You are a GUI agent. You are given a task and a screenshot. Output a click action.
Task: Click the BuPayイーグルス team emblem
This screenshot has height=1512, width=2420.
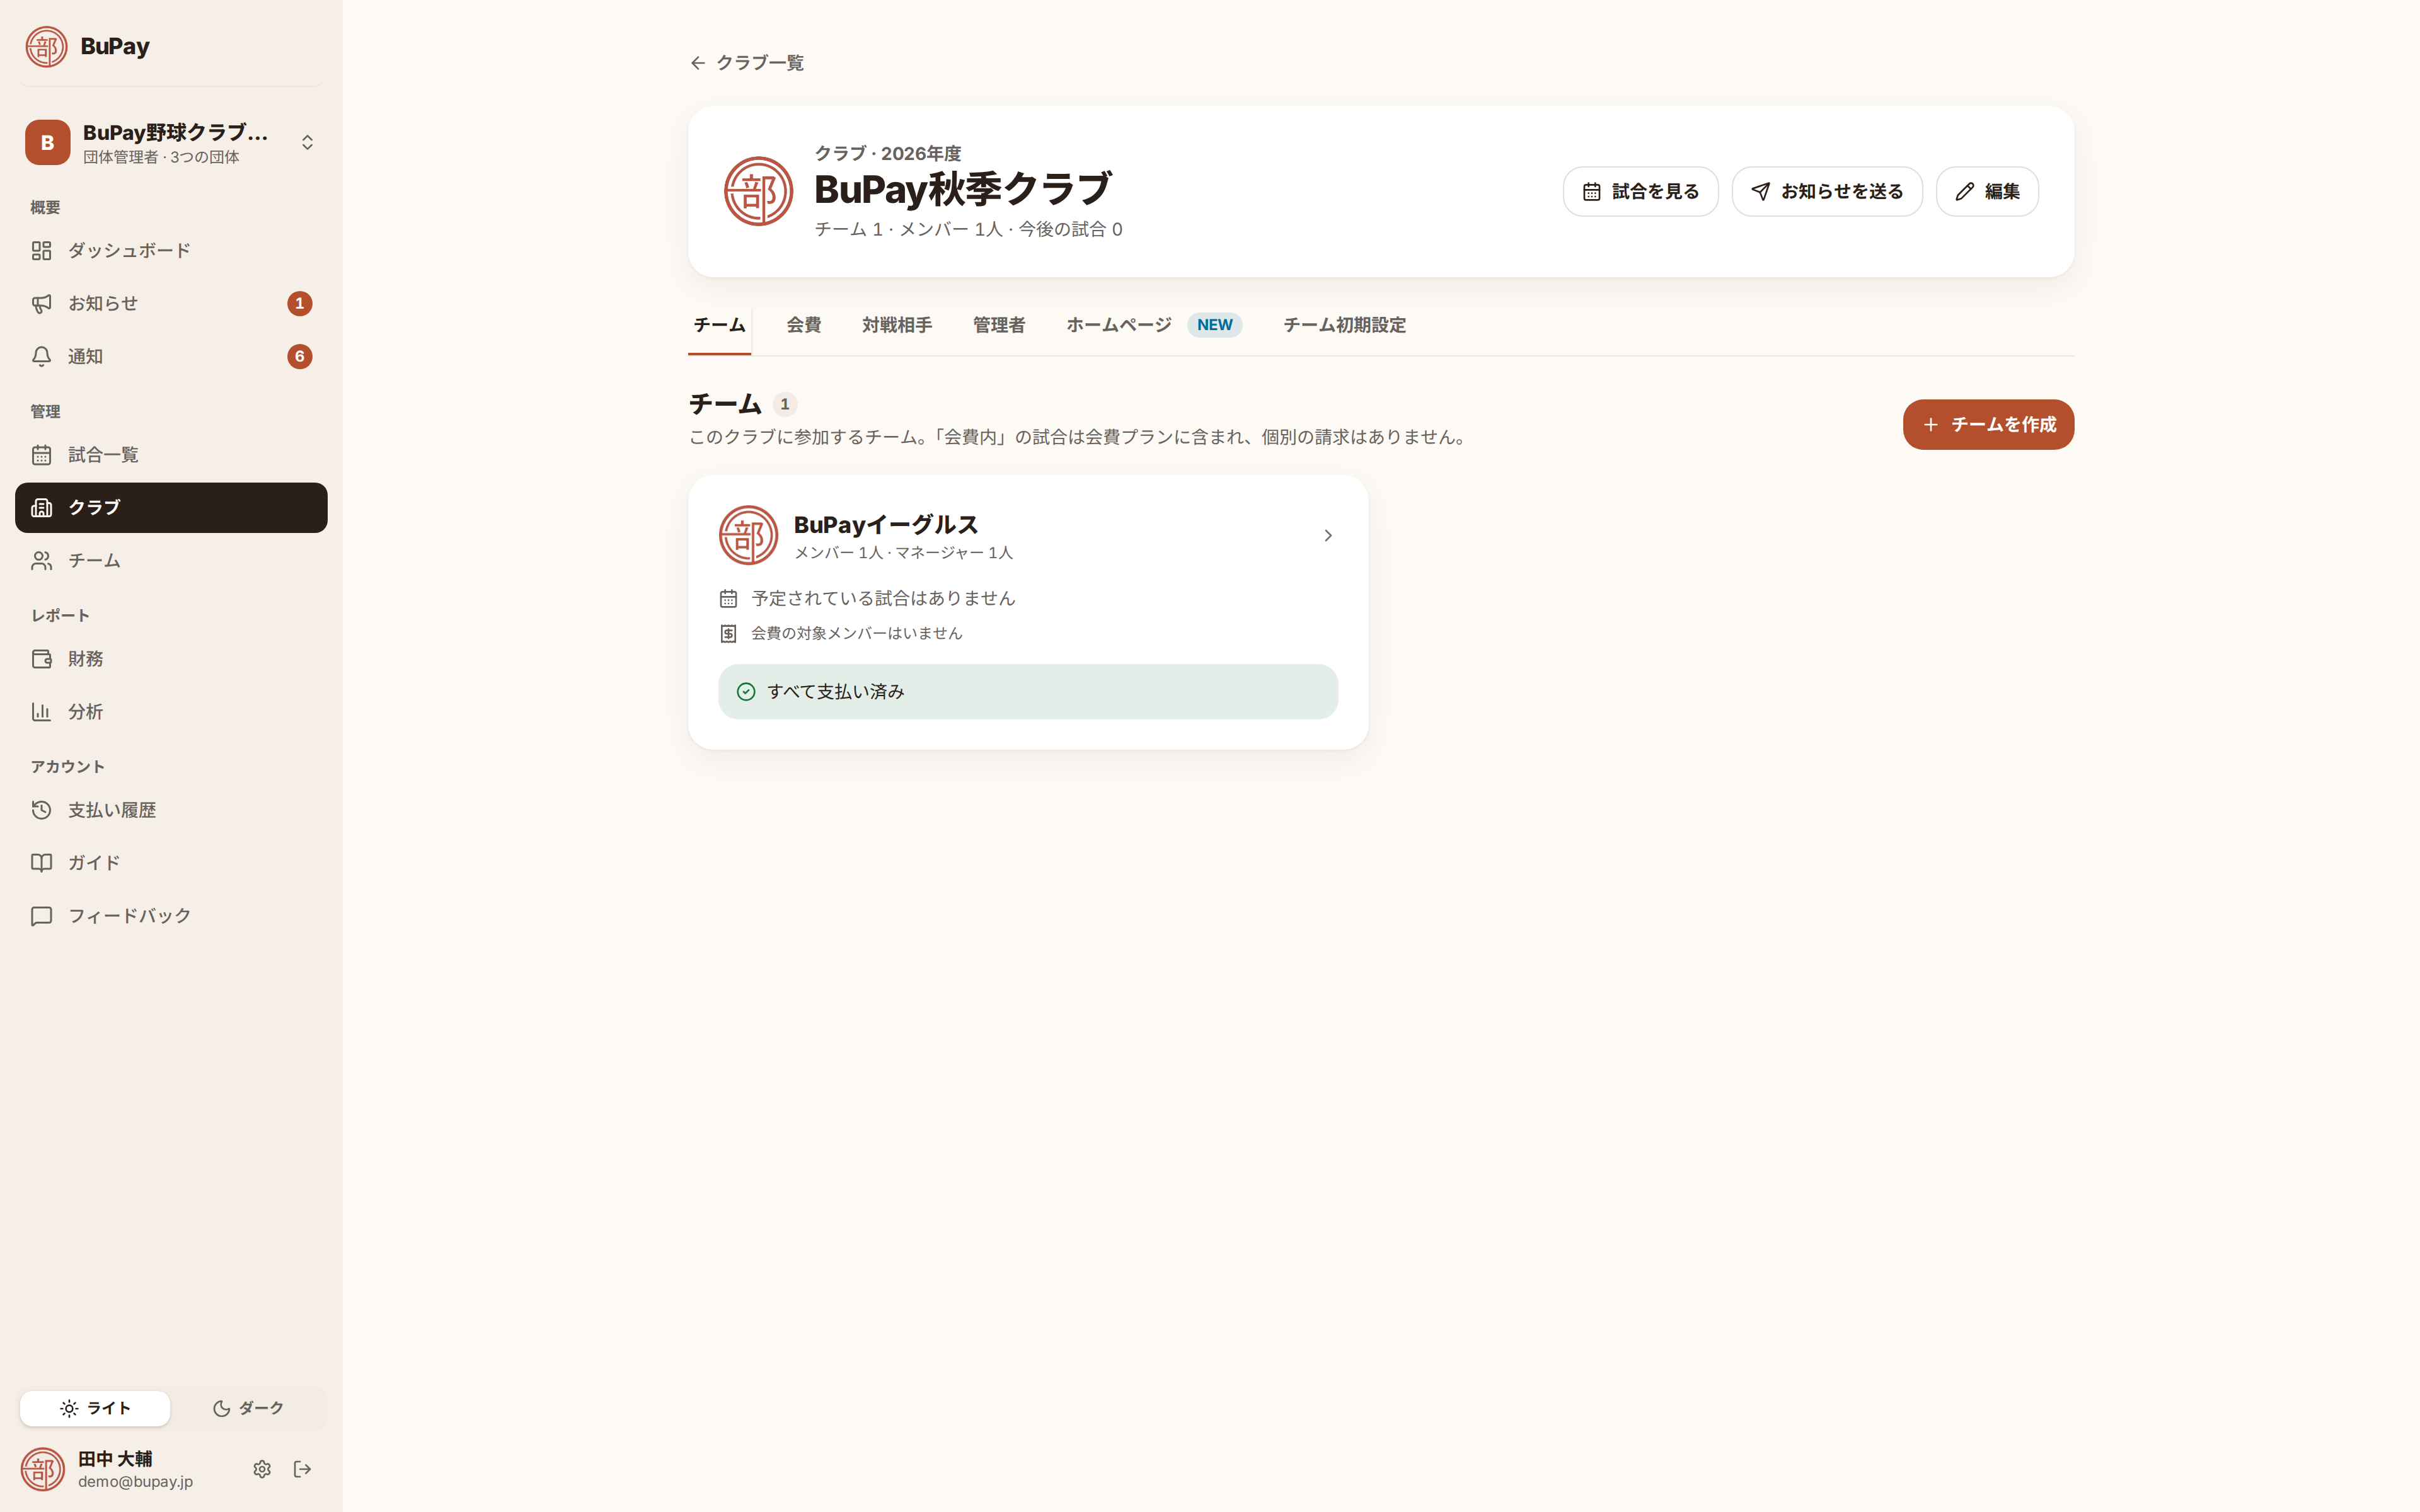pyautogui.click(x=748, y=535)
